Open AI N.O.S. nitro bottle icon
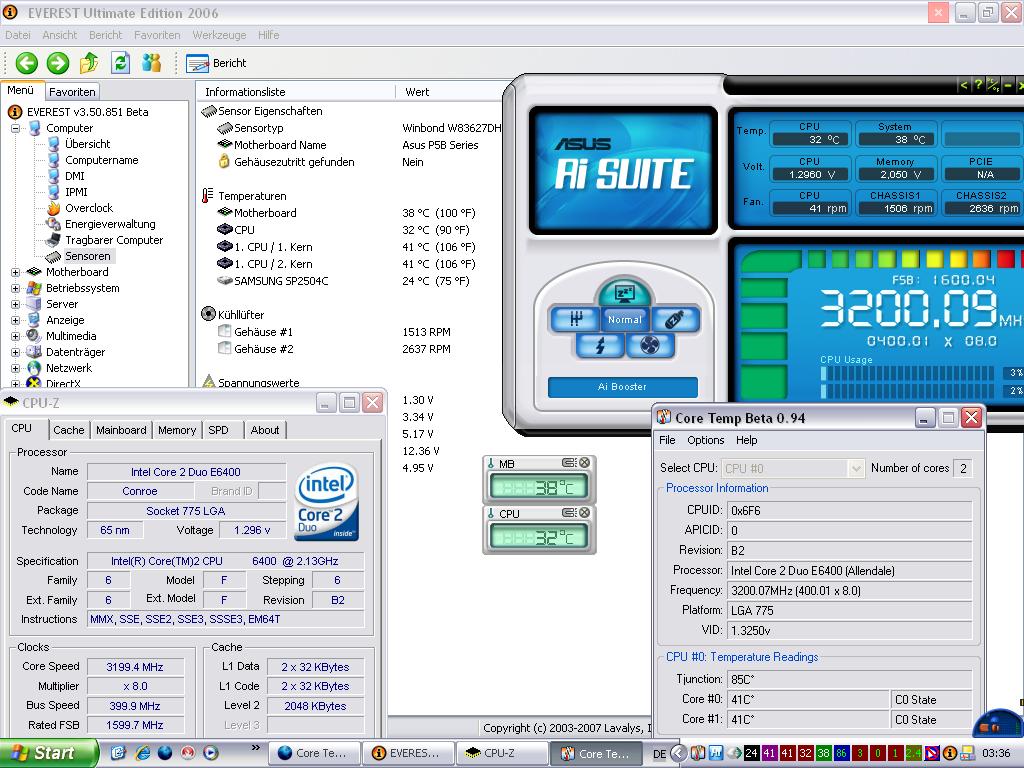The image size is (1024, 768). pos(675,319)
